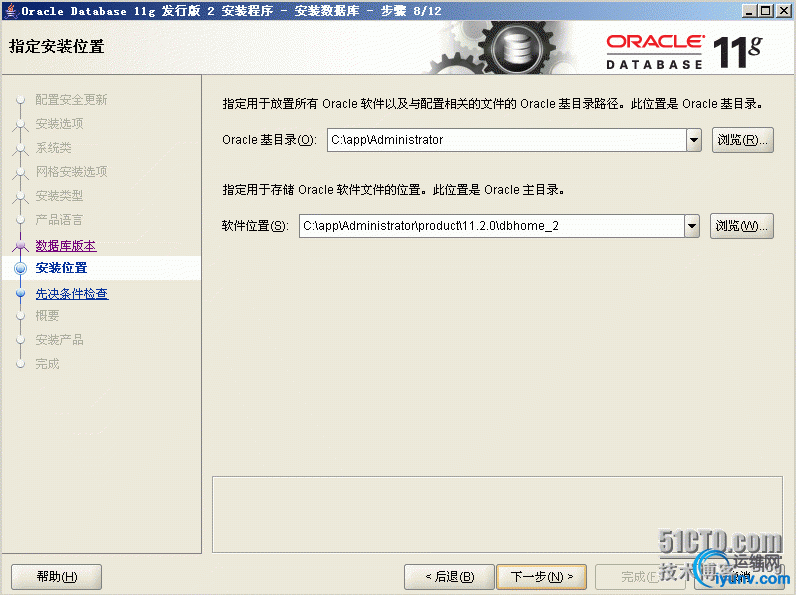Click the Oracle 基目录 path field
The height and width of the screenshot is (595, 796).
pos(507,140)
